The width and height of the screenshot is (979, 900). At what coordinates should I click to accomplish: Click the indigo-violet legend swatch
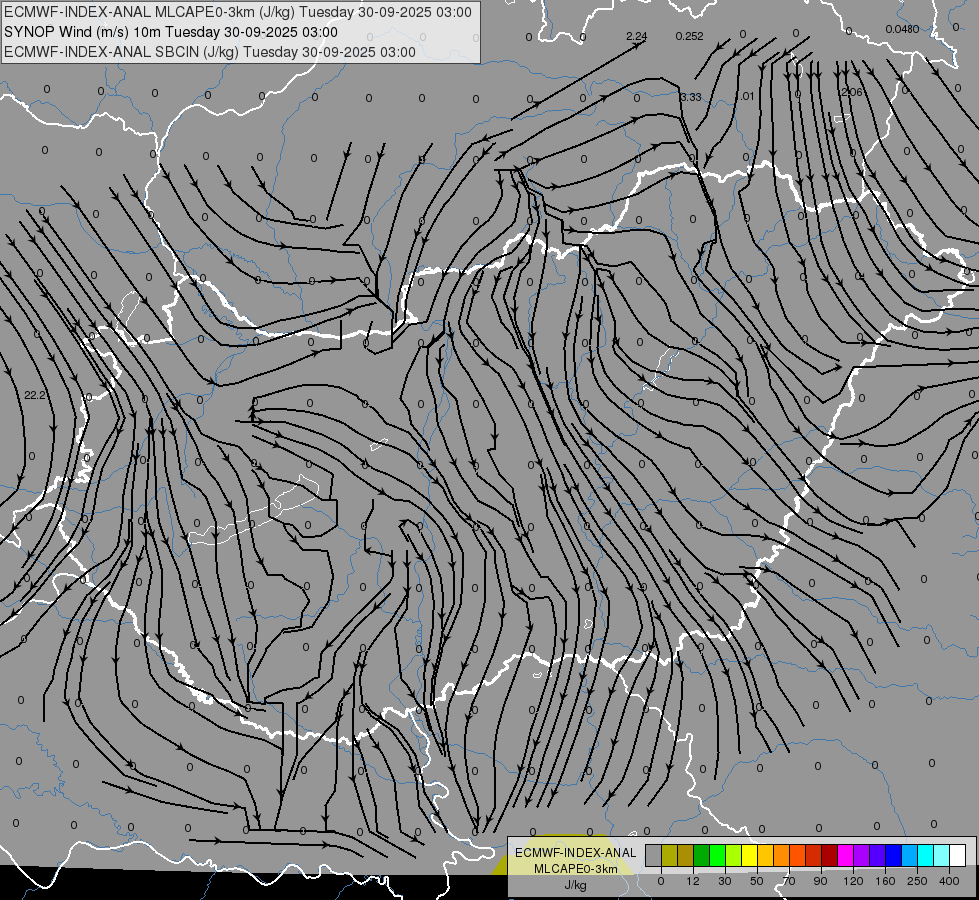[878, 855]
